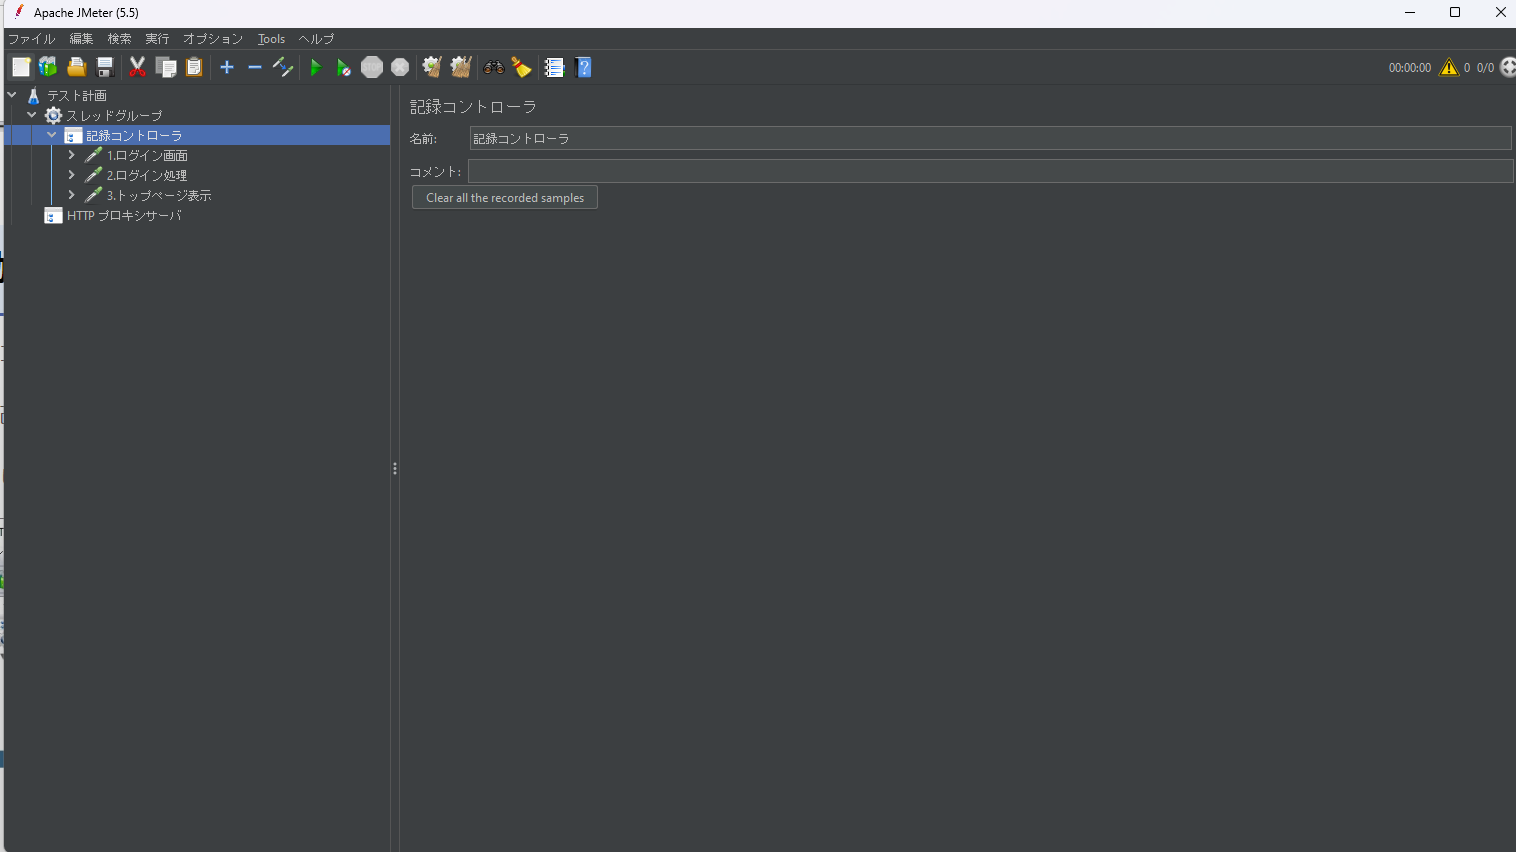Screen dimensions: 1516x852
Task: Click the remote engines globe icon
Action: [x=1508, y=67]
